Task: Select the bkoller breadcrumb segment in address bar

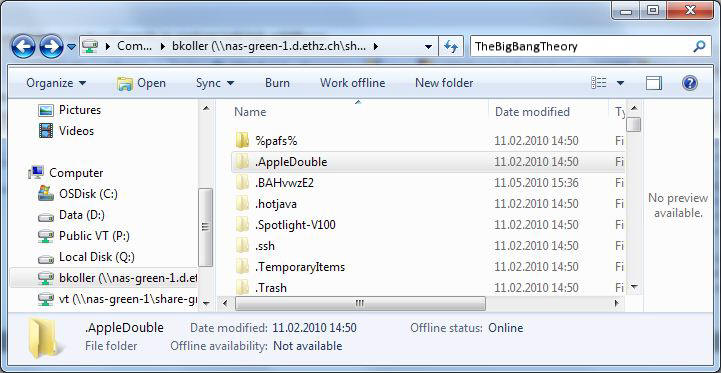Action: (269, 46)
